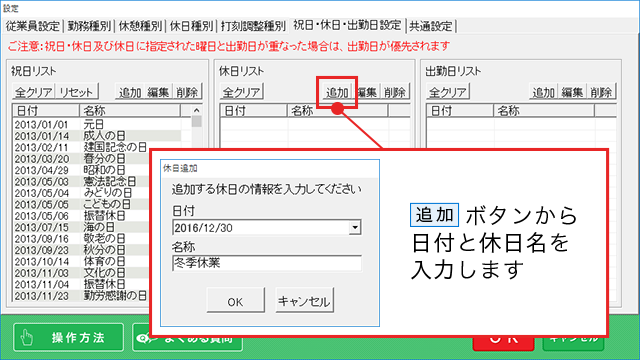Open the 勤務種別 tab
This screenshot has width=640, height=360.
89,26
